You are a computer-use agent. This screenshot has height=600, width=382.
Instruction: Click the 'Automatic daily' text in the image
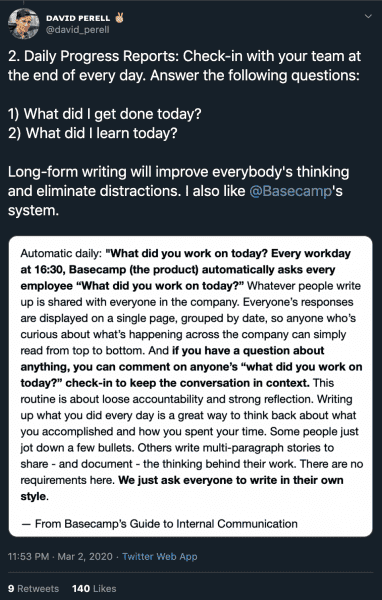click(61, 253)
